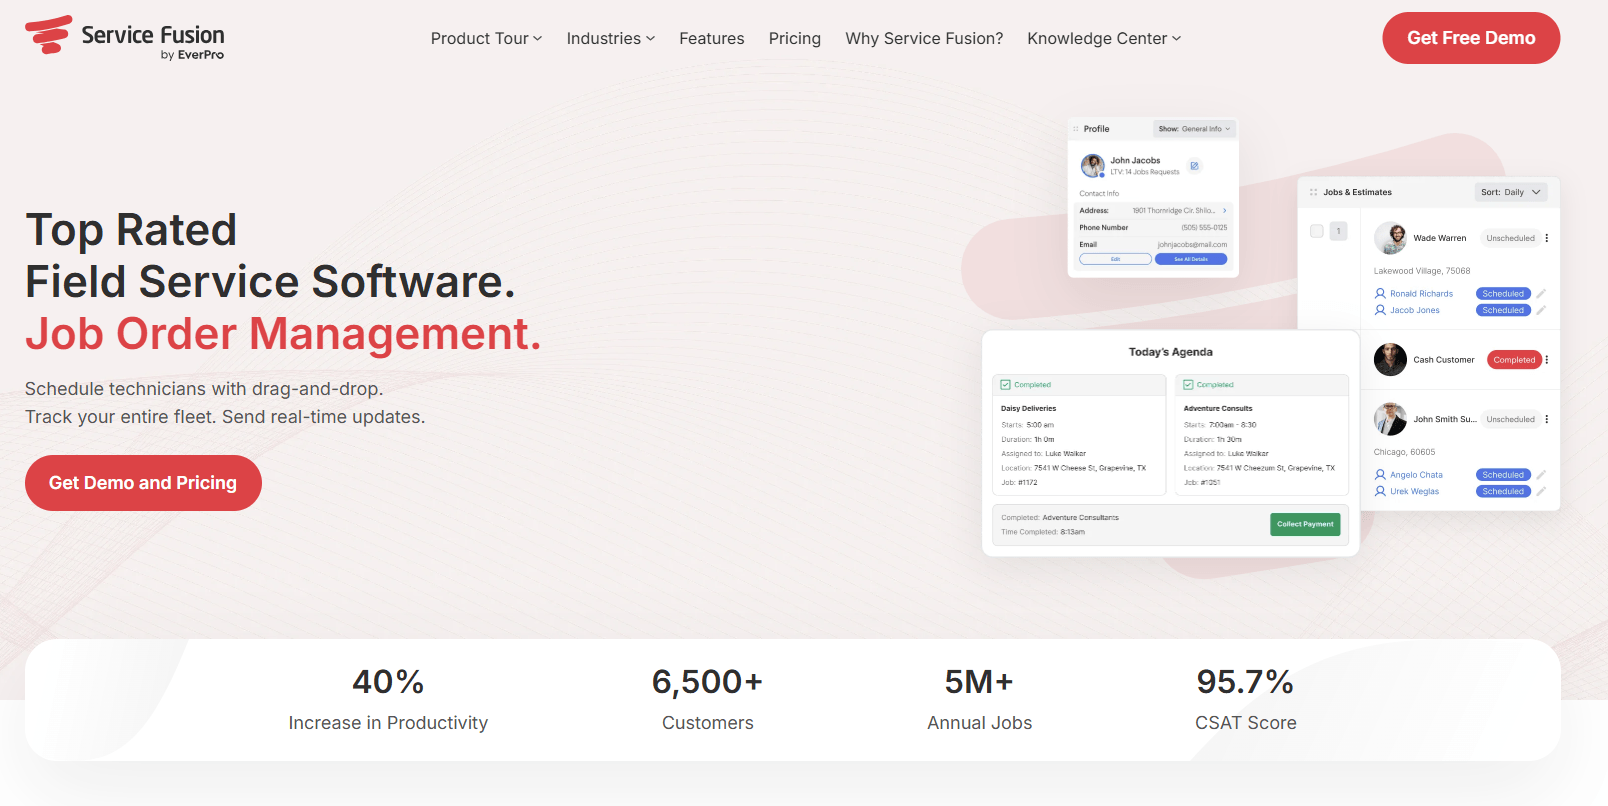Toggle the Completed checkbox on Daisy Deliveries
Viewport: 1608px width, 806px height.
click(x=1006, y=385)
